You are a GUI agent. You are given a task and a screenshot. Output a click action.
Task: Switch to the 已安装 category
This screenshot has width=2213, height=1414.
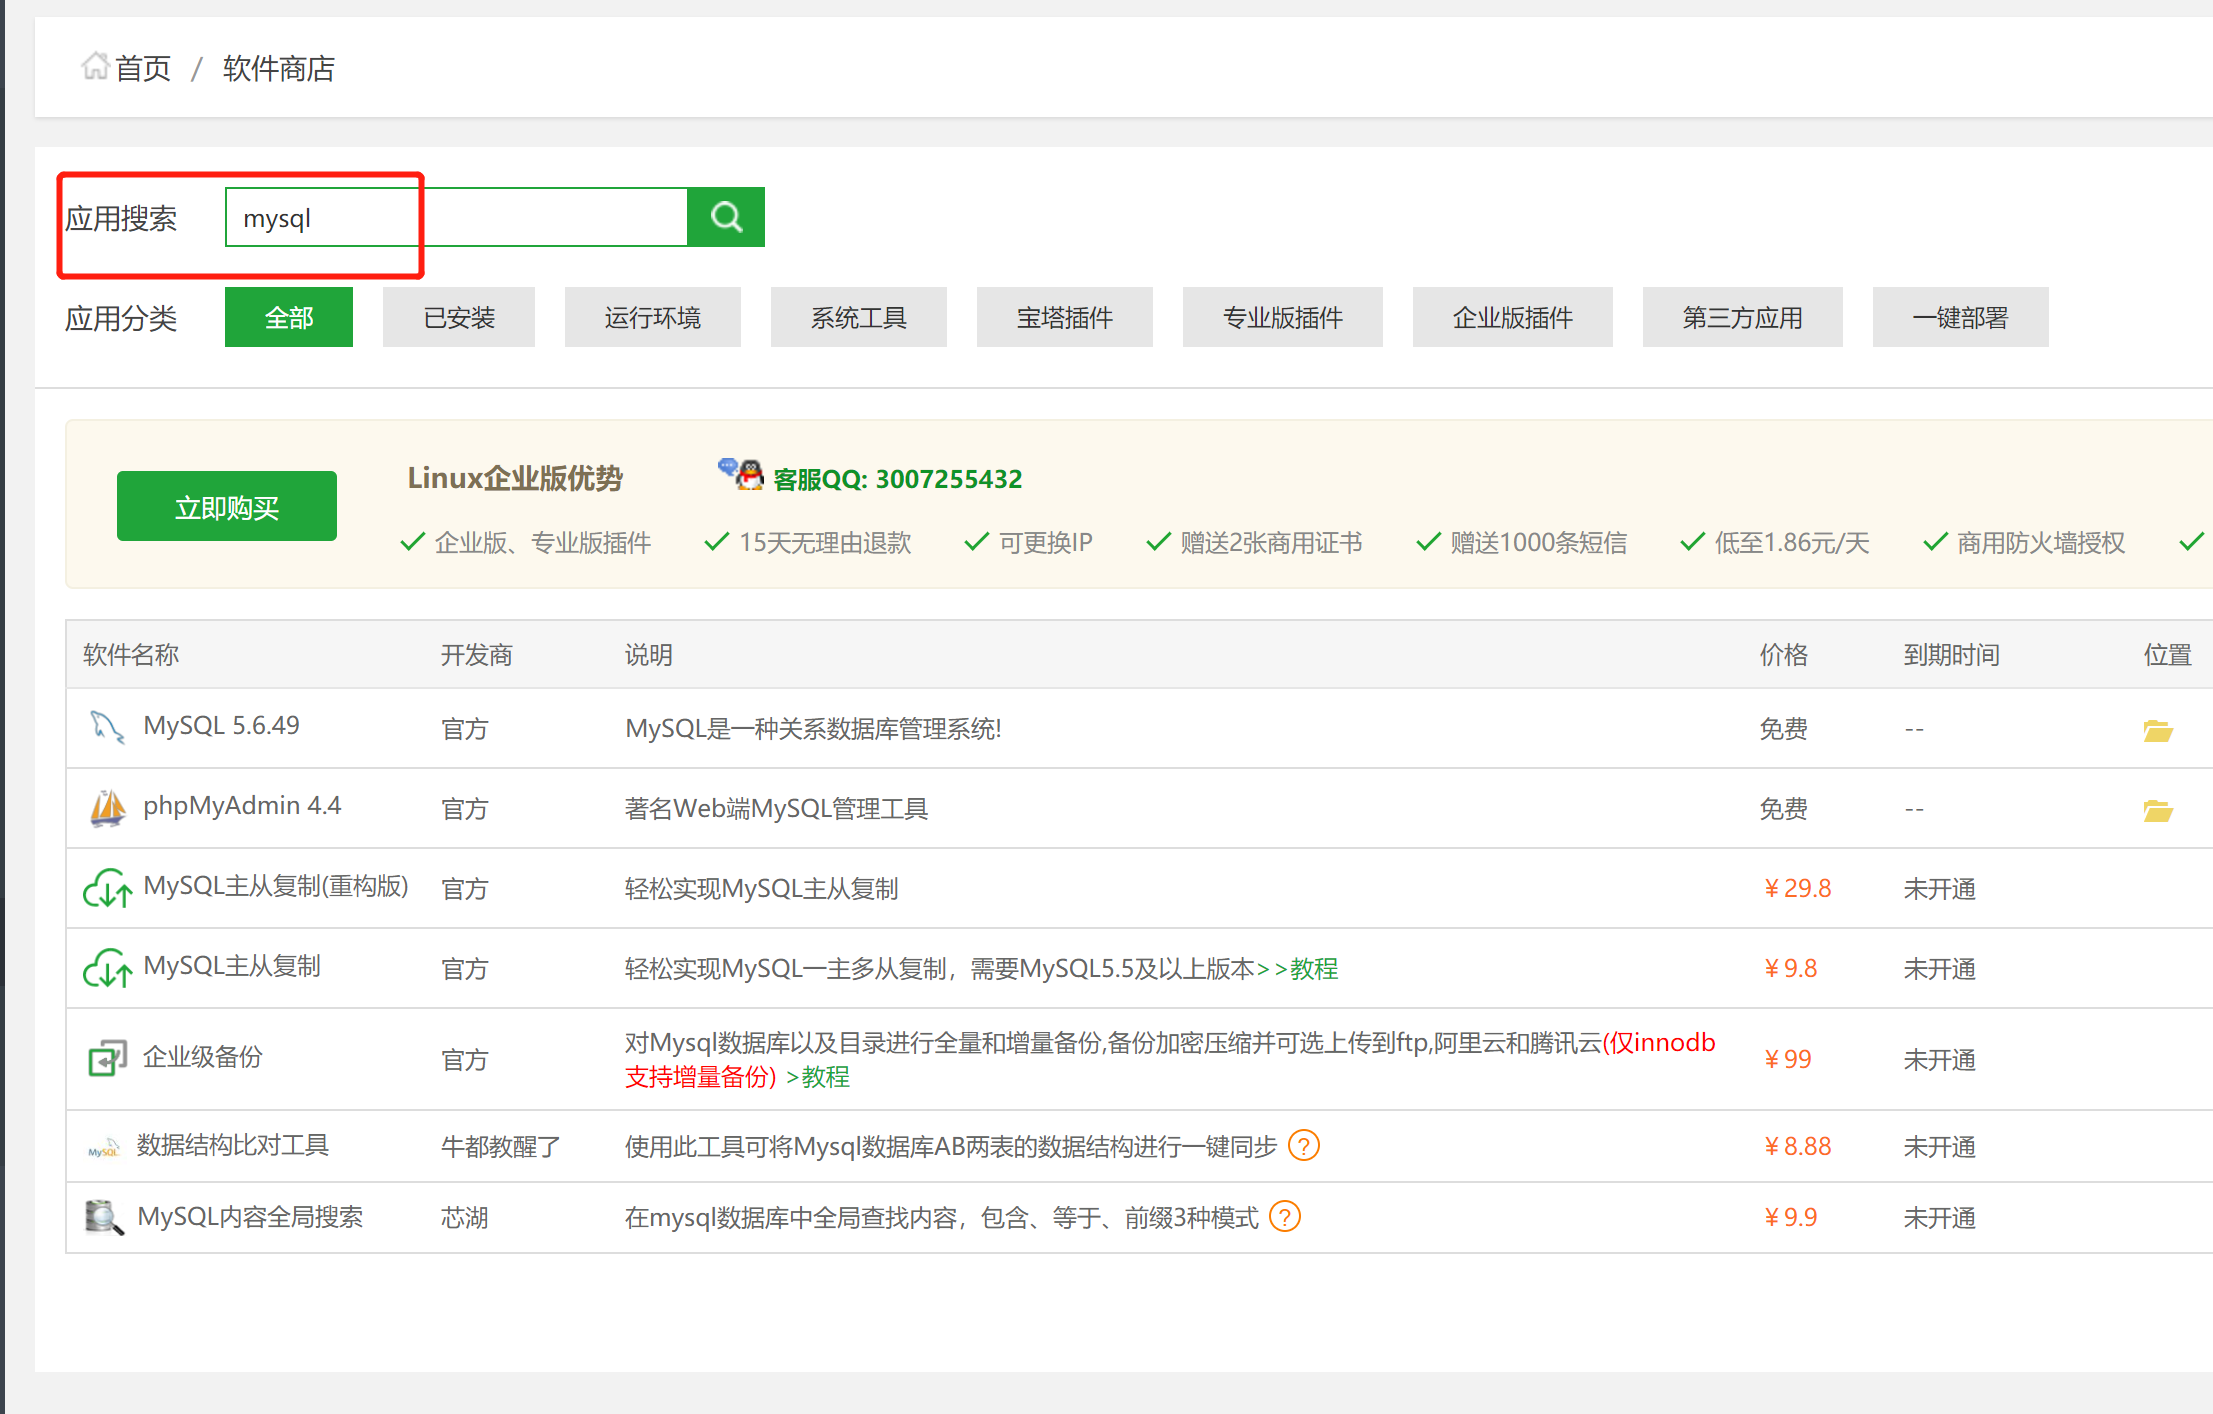pyautogui.click(x=459, y=317)
